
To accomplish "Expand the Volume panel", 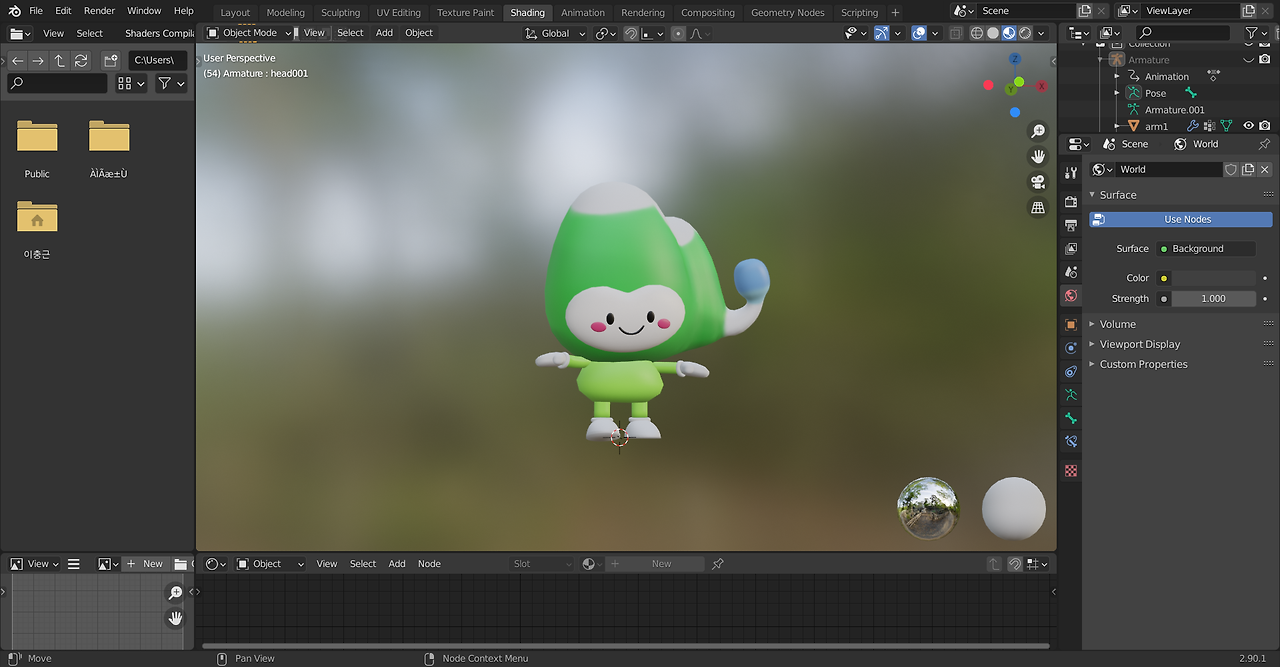I will pos(1118,324).
